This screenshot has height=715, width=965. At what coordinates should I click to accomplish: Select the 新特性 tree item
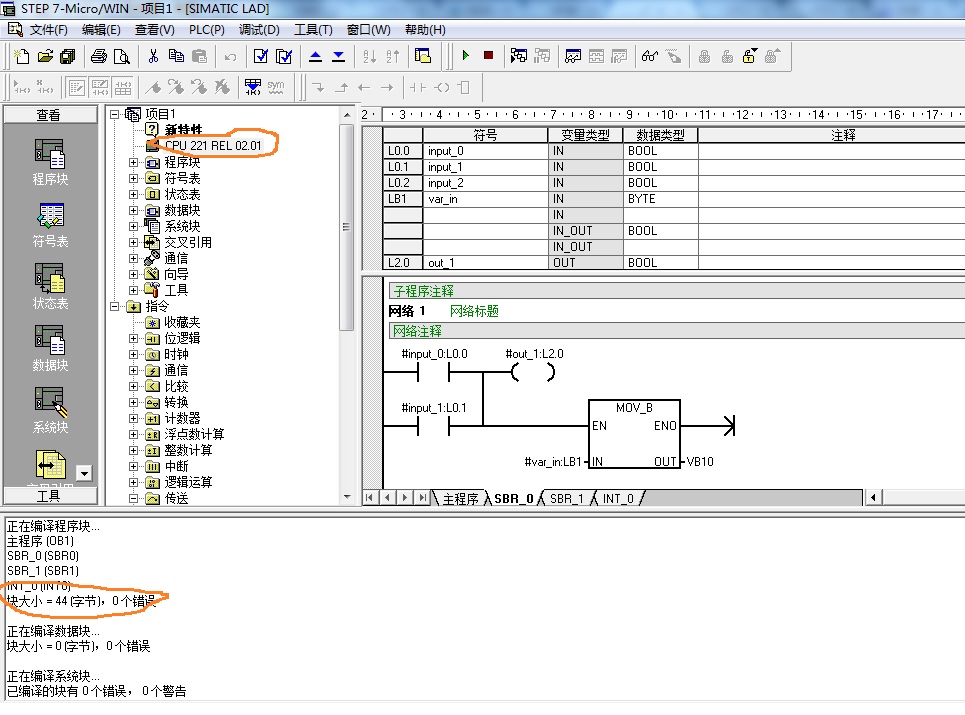[x=183, y=130]
